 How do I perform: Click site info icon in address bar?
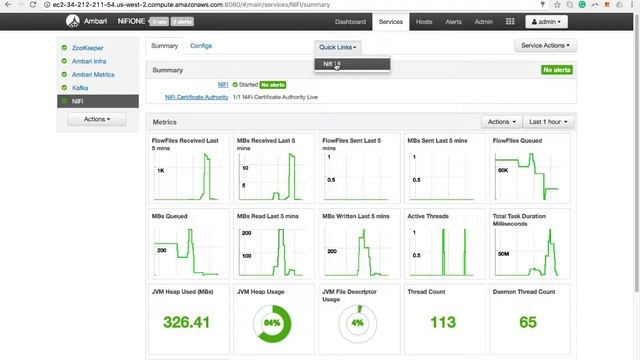47,4
